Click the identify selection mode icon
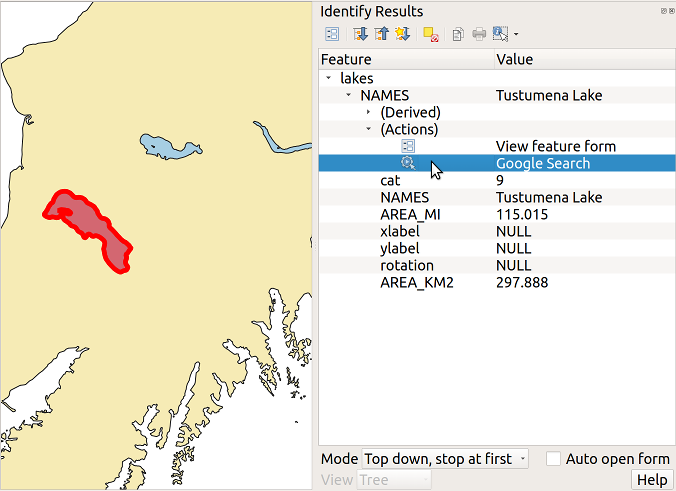This screenshot has height=491, width=676. pyautogui.click(x=500, y=34)
